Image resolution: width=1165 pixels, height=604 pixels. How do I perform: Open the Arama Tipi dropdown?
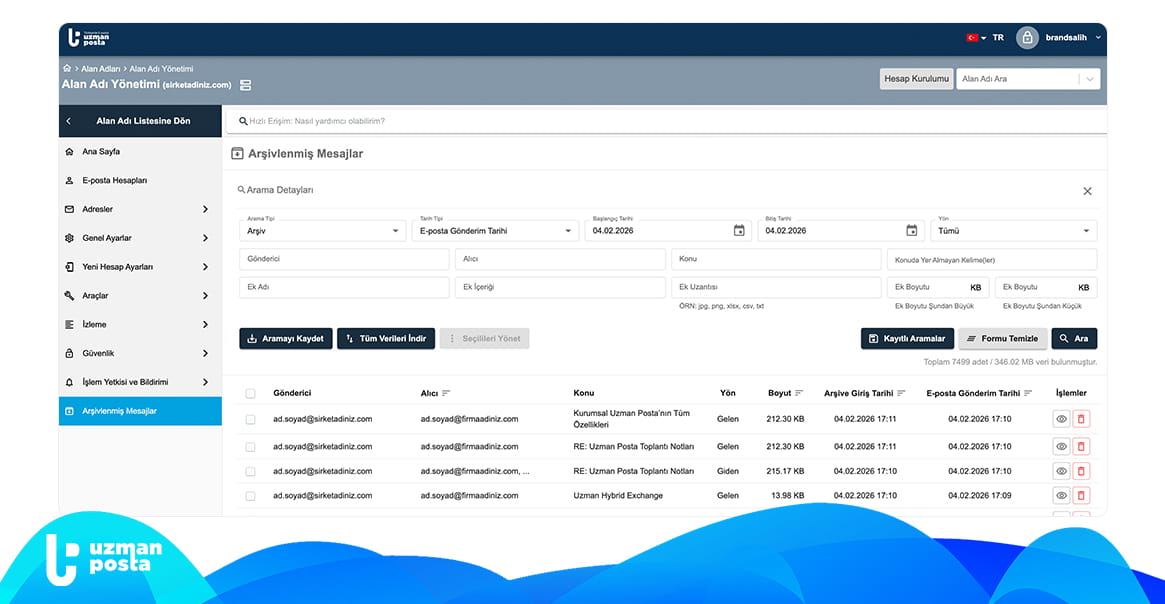(322, 231)
